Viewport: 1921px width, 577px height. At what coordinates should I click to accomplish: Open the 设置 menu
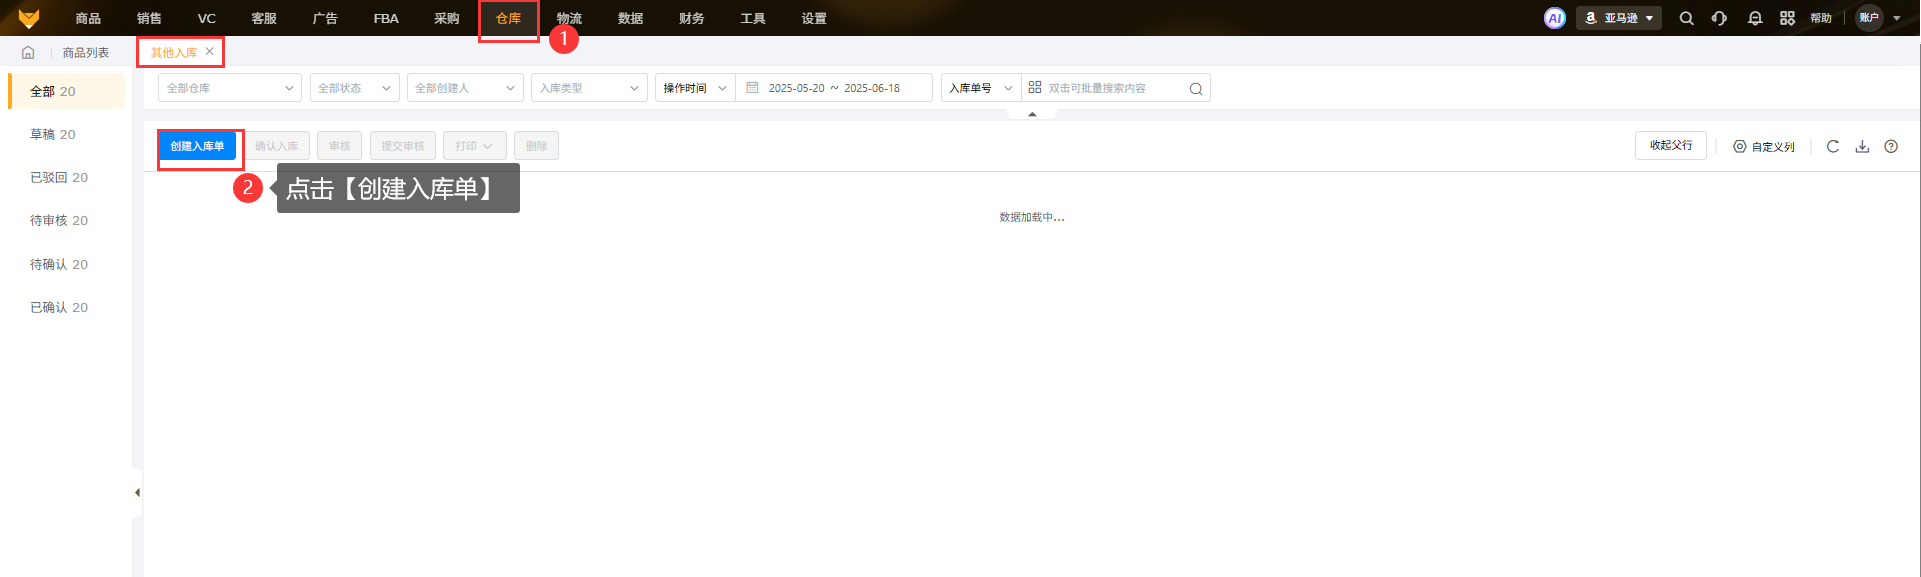point(814,18)
